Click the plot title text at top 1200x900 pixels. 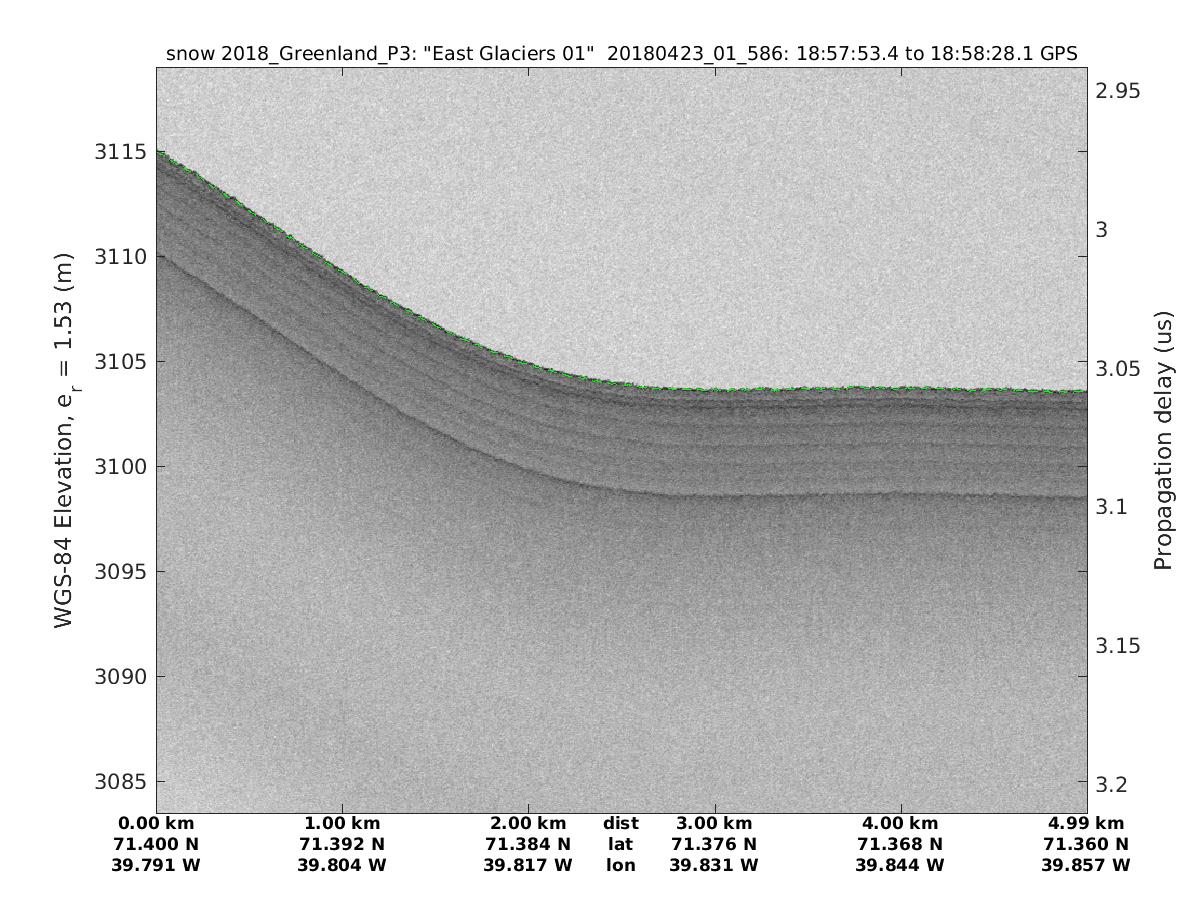click(x=621, y=55)
